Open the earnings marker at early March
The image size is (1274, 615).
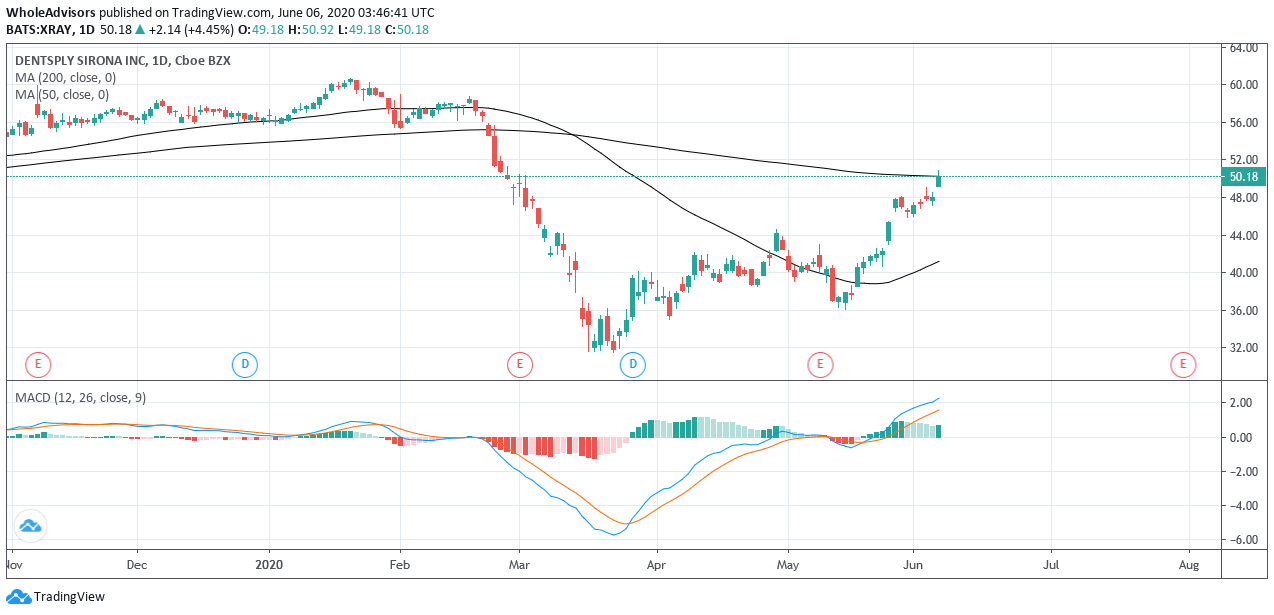pyautogui.click(x=519, y=365)
